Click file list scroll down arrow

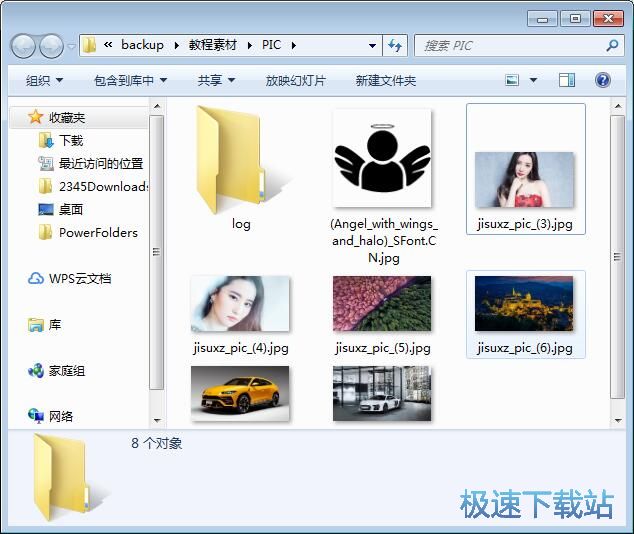pyautogui.click(x=617, y=421)
